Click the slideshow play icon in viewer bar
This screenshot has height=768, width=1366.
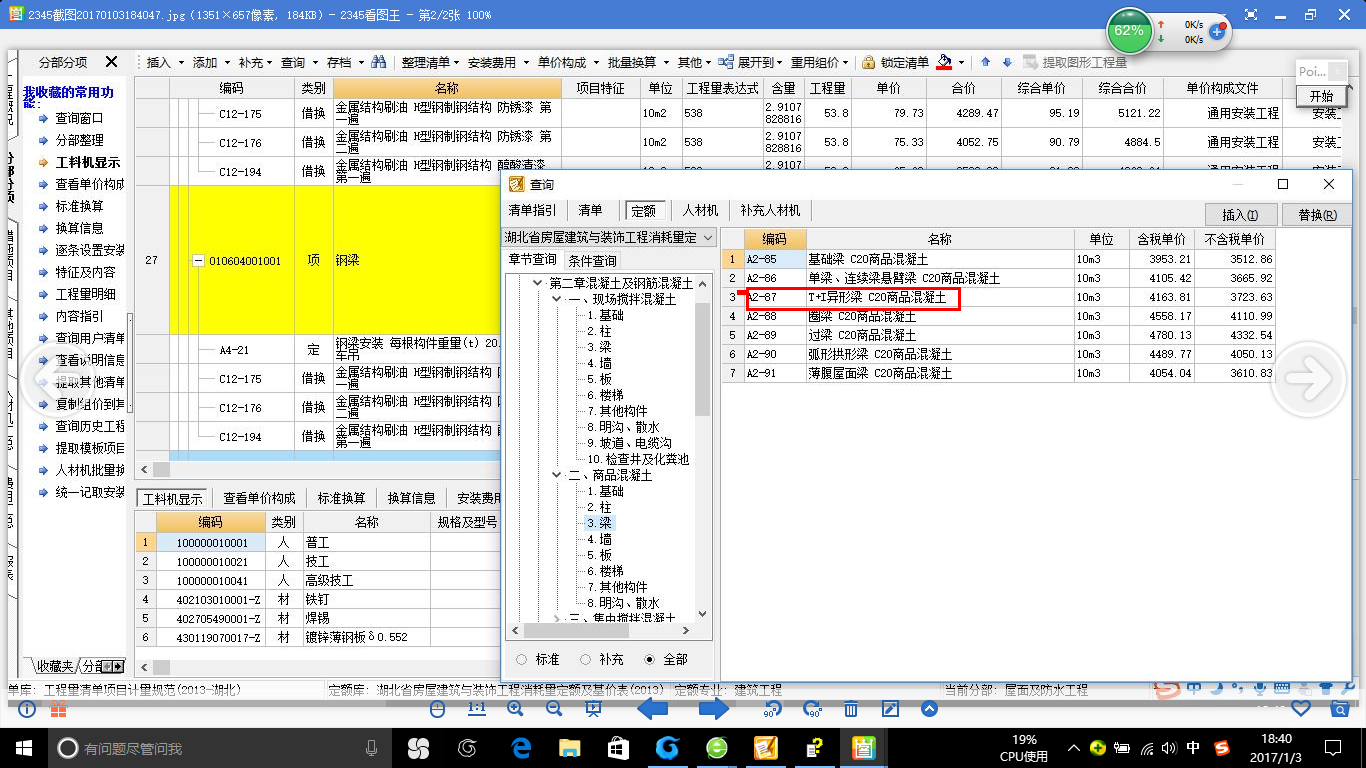click(x=593, y=709)
